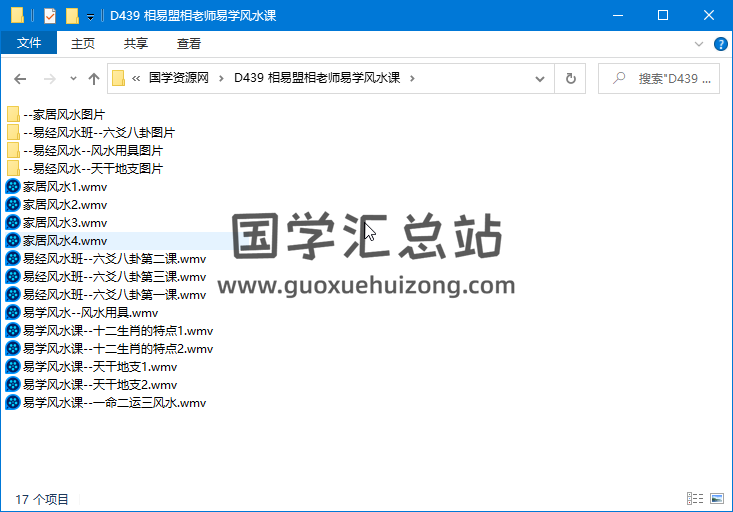Open the recent locations dropdown arrow

click(x=72, y=78)
